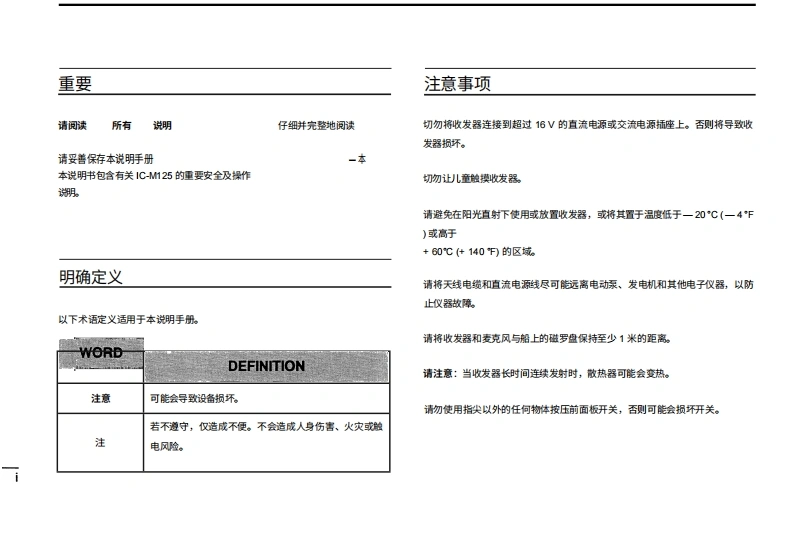Viewport: 793px width, 550px height.
Task: Click the 16 V power source warning
Action: (x=587, y=134)
